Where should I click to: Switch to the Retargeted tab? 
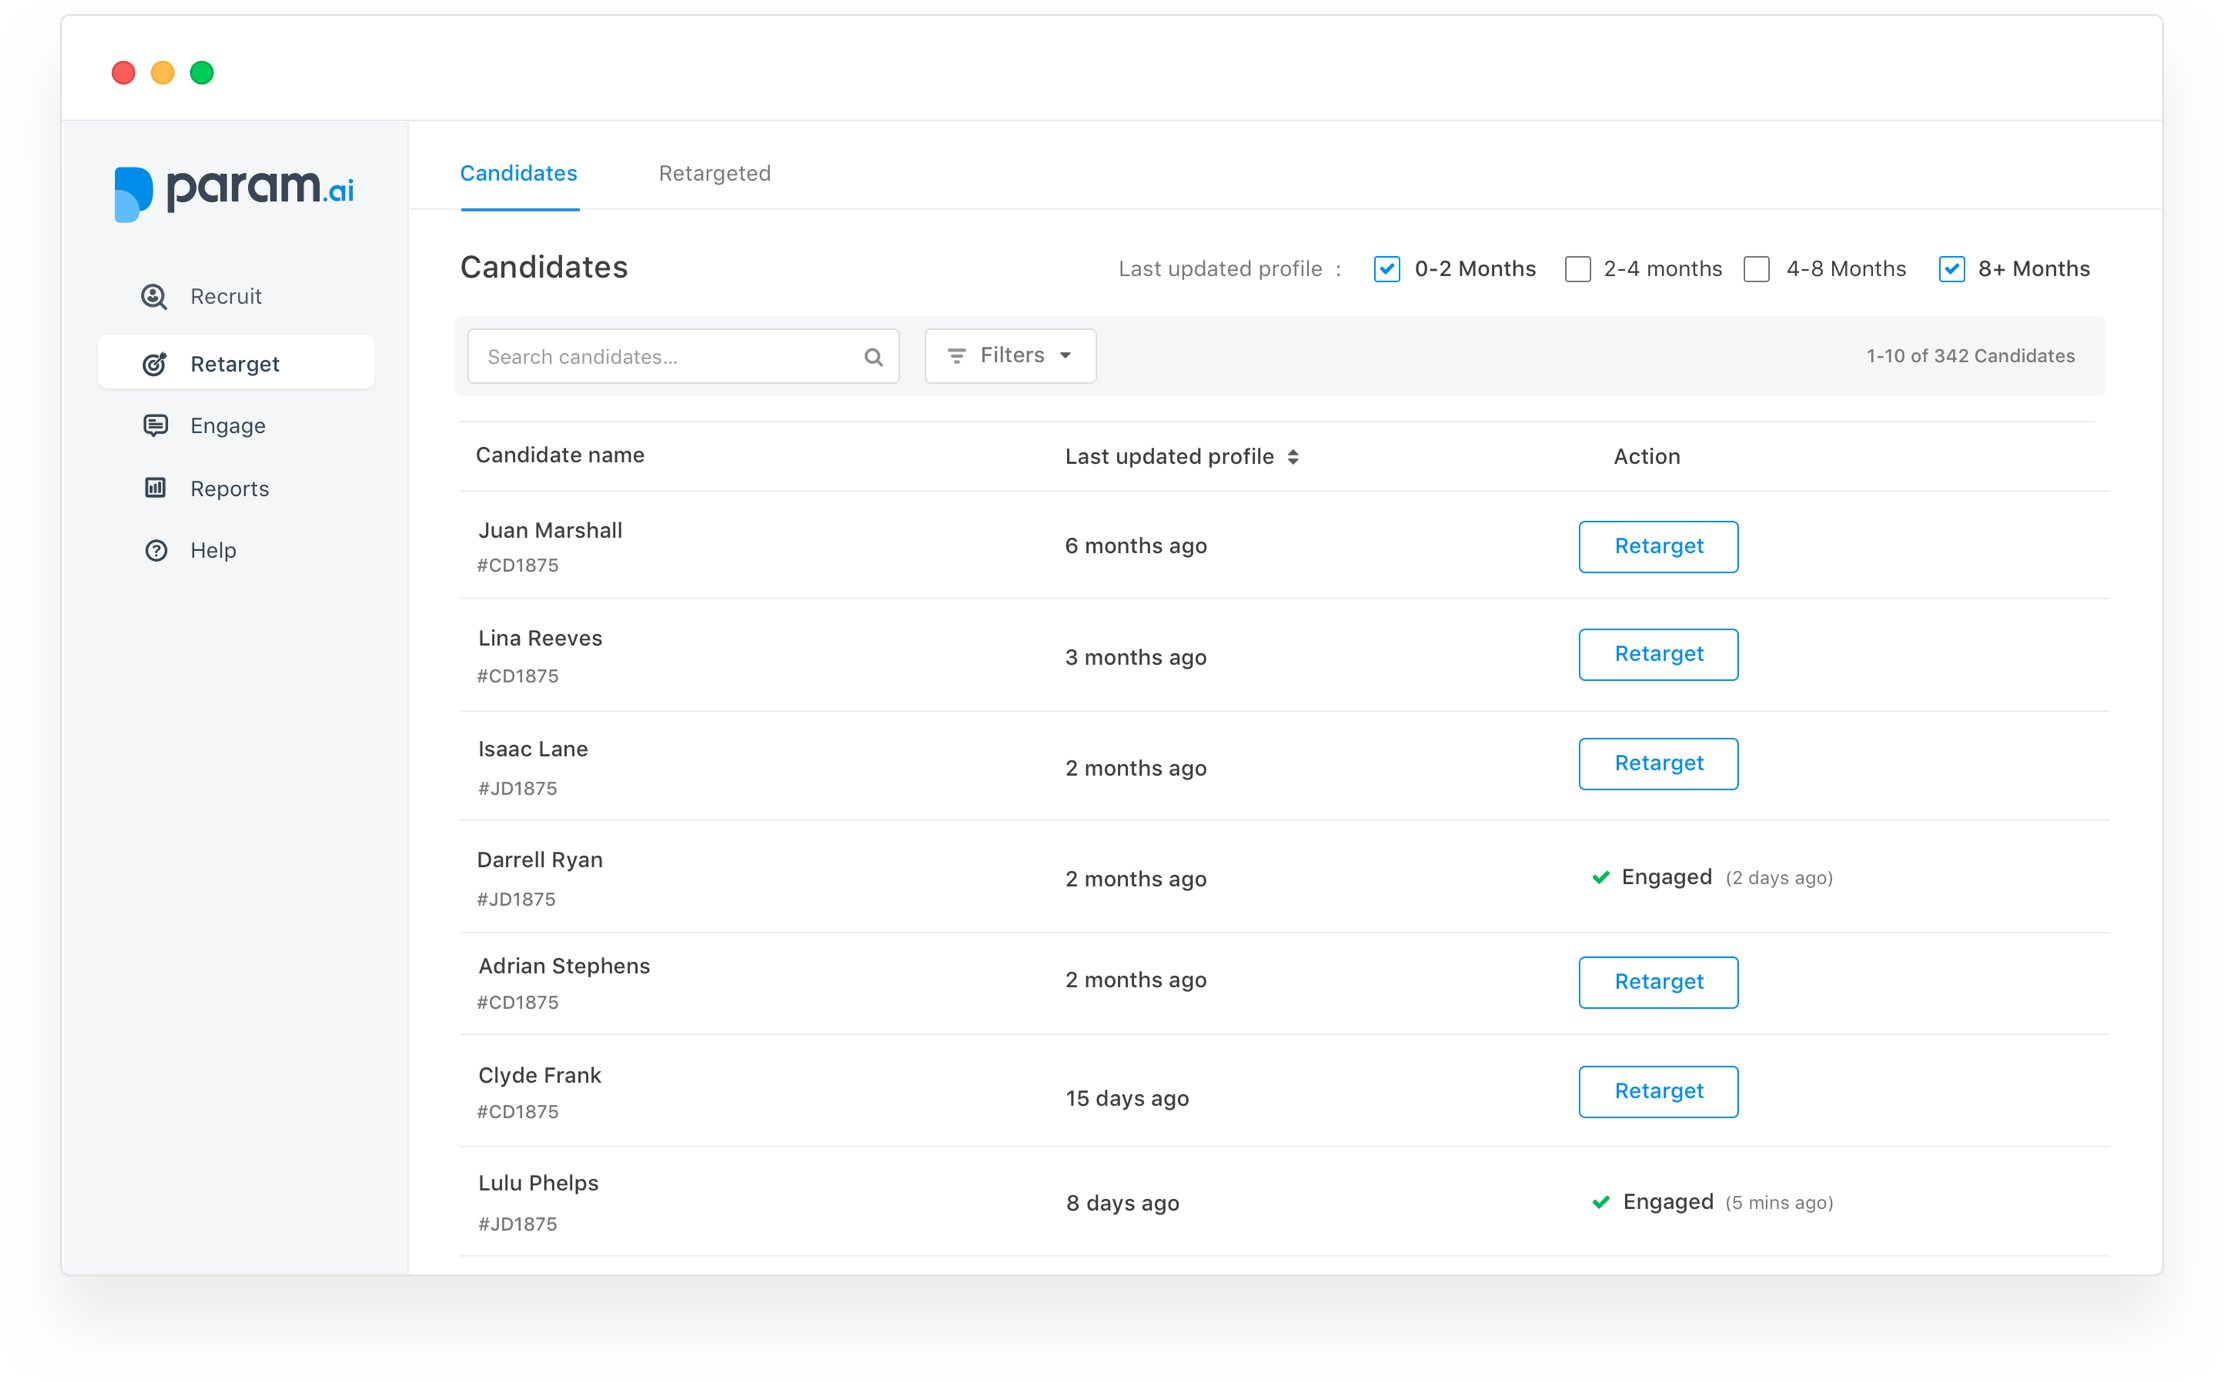click(x=714, y=173)
